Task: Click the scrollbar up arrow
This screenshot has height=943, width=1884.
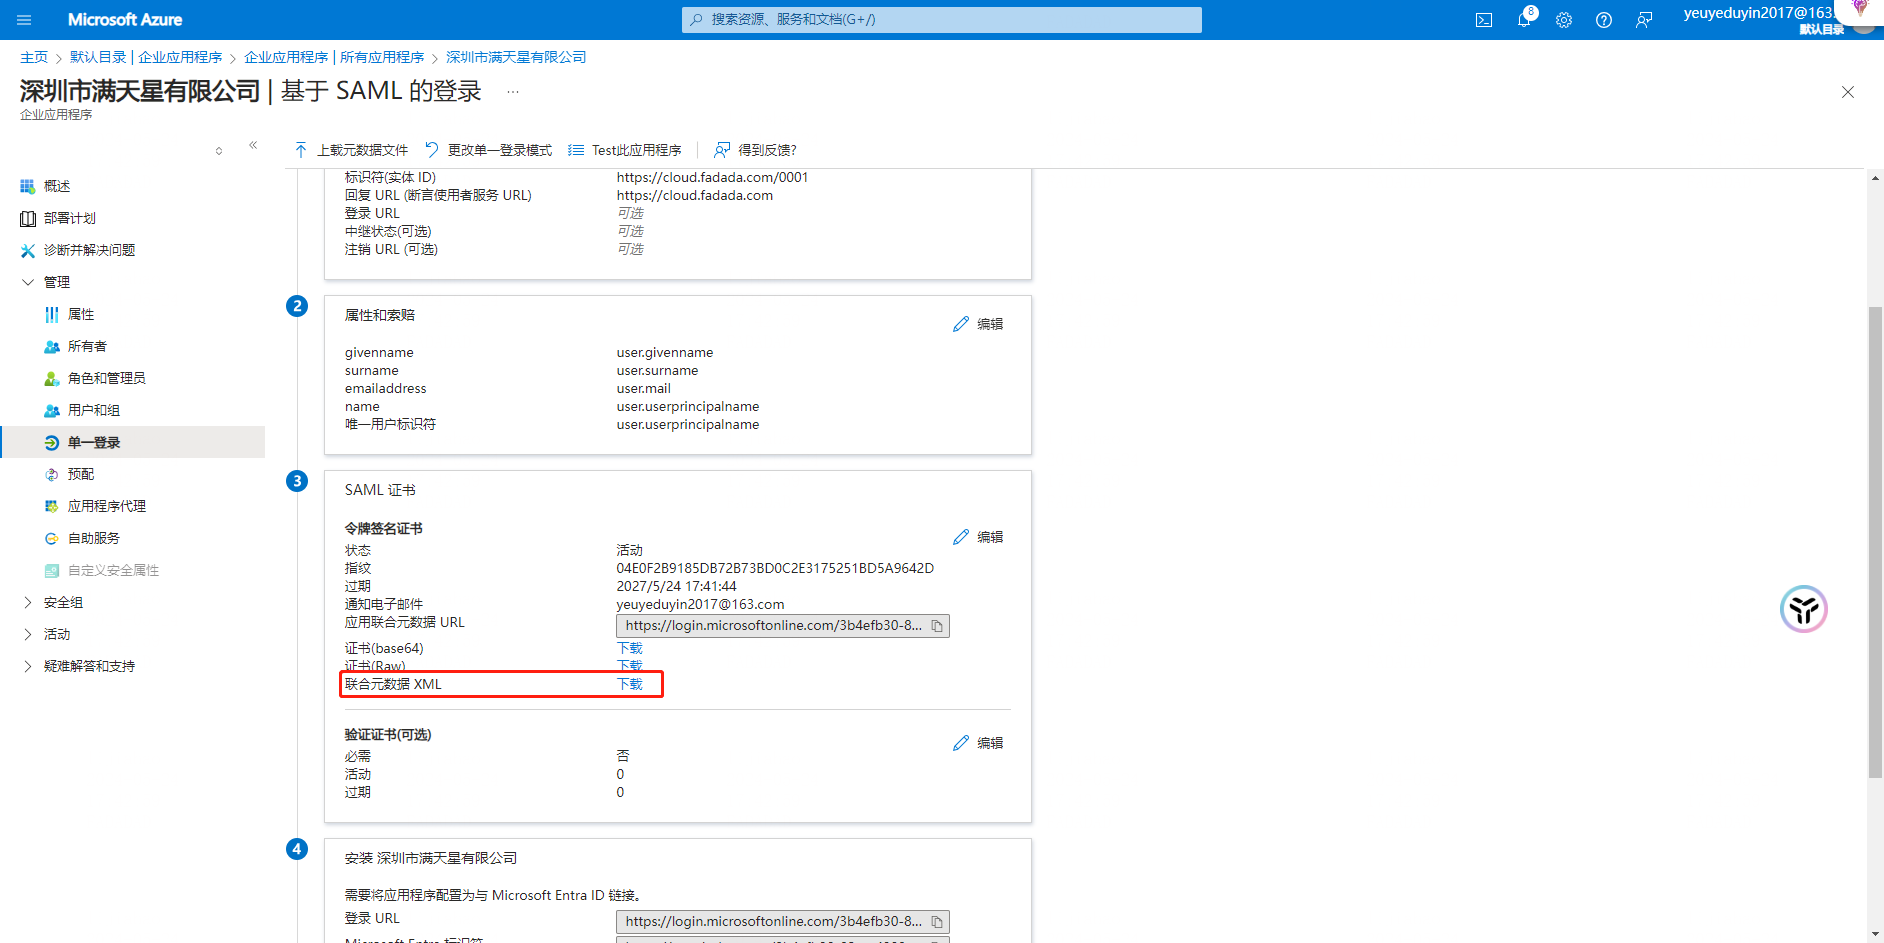Action: point(1875,178)
